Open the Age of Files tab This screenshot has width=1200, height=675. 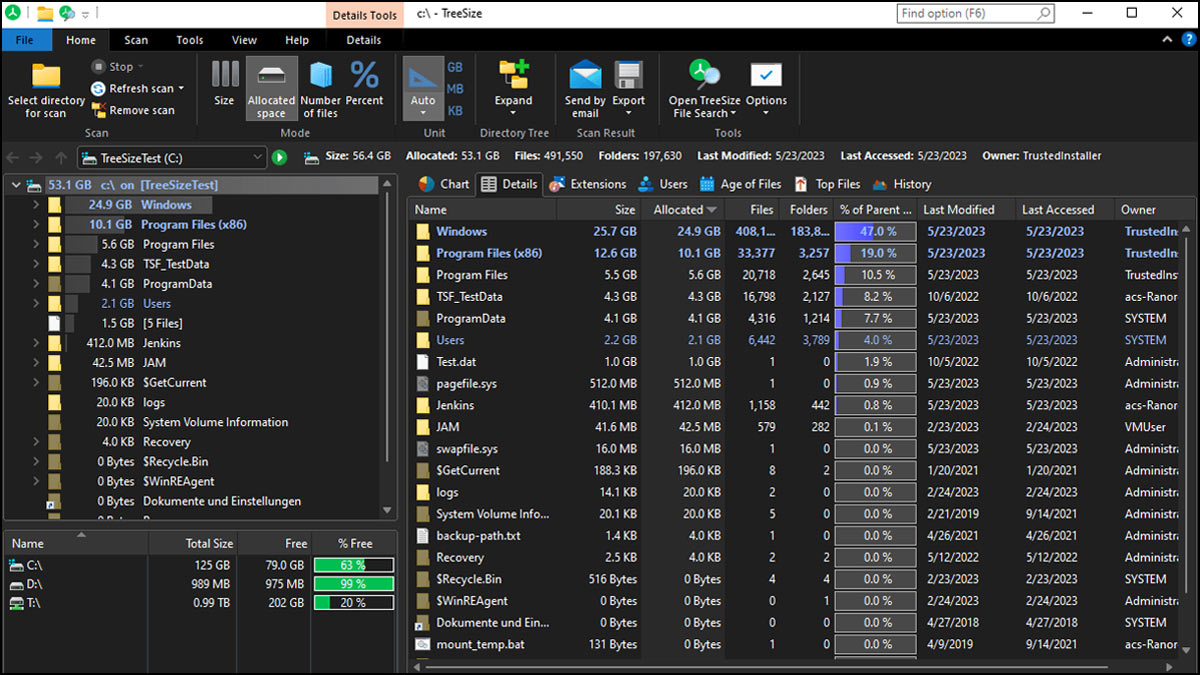(x=740, y=184)
